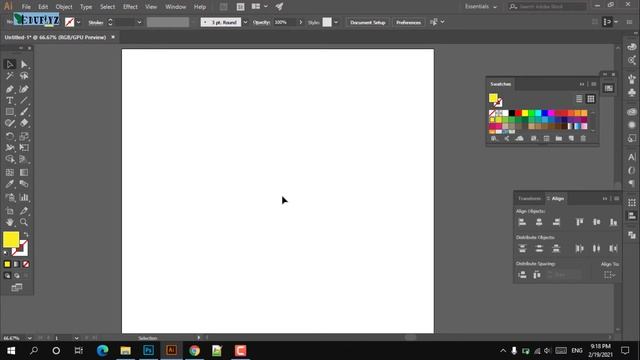
Task: Click the toolbar Fill color box
Action: (x=11, y=240)
